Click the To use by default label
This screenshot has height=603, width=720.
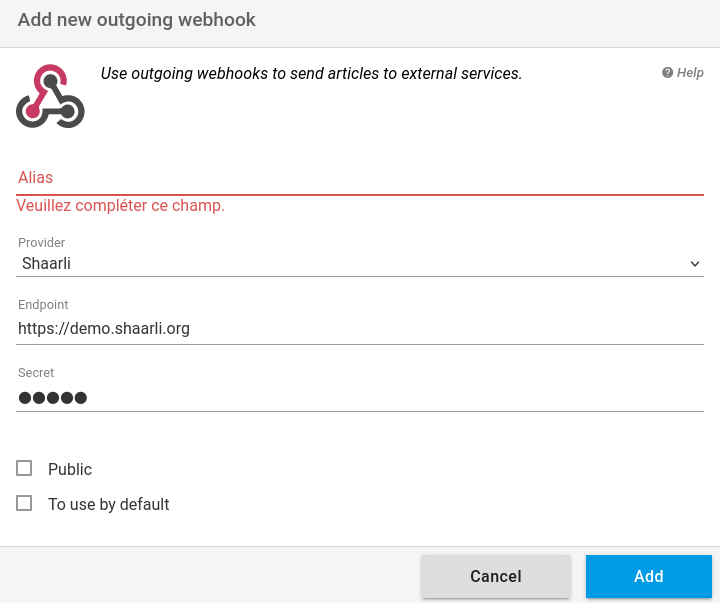(109, 504)
